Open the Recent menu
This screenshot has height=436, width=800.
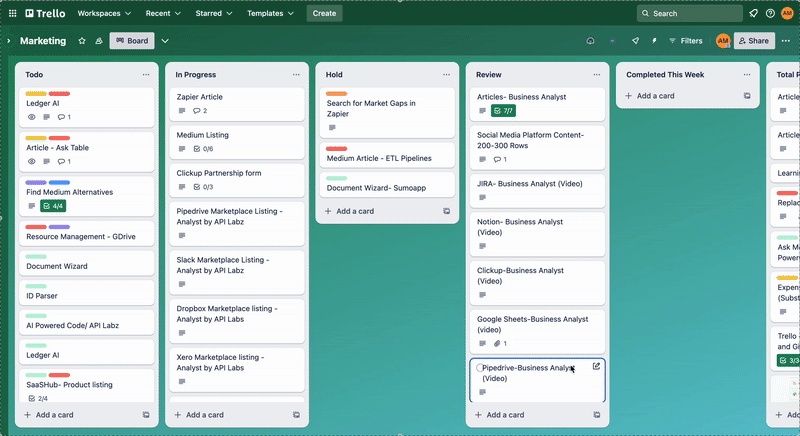[x=163, y=13]
